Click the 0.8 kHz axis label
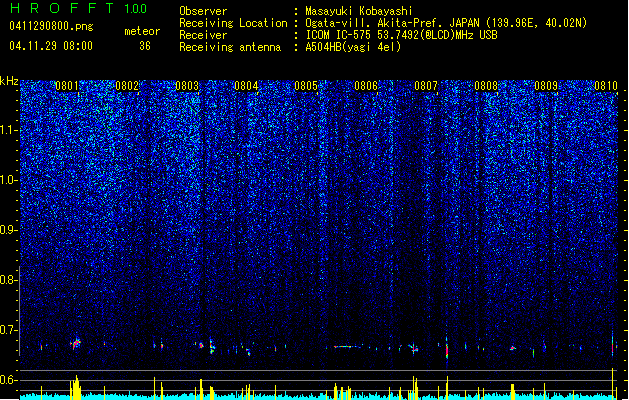This screenshot has height=400, width=629. [8, 280]
